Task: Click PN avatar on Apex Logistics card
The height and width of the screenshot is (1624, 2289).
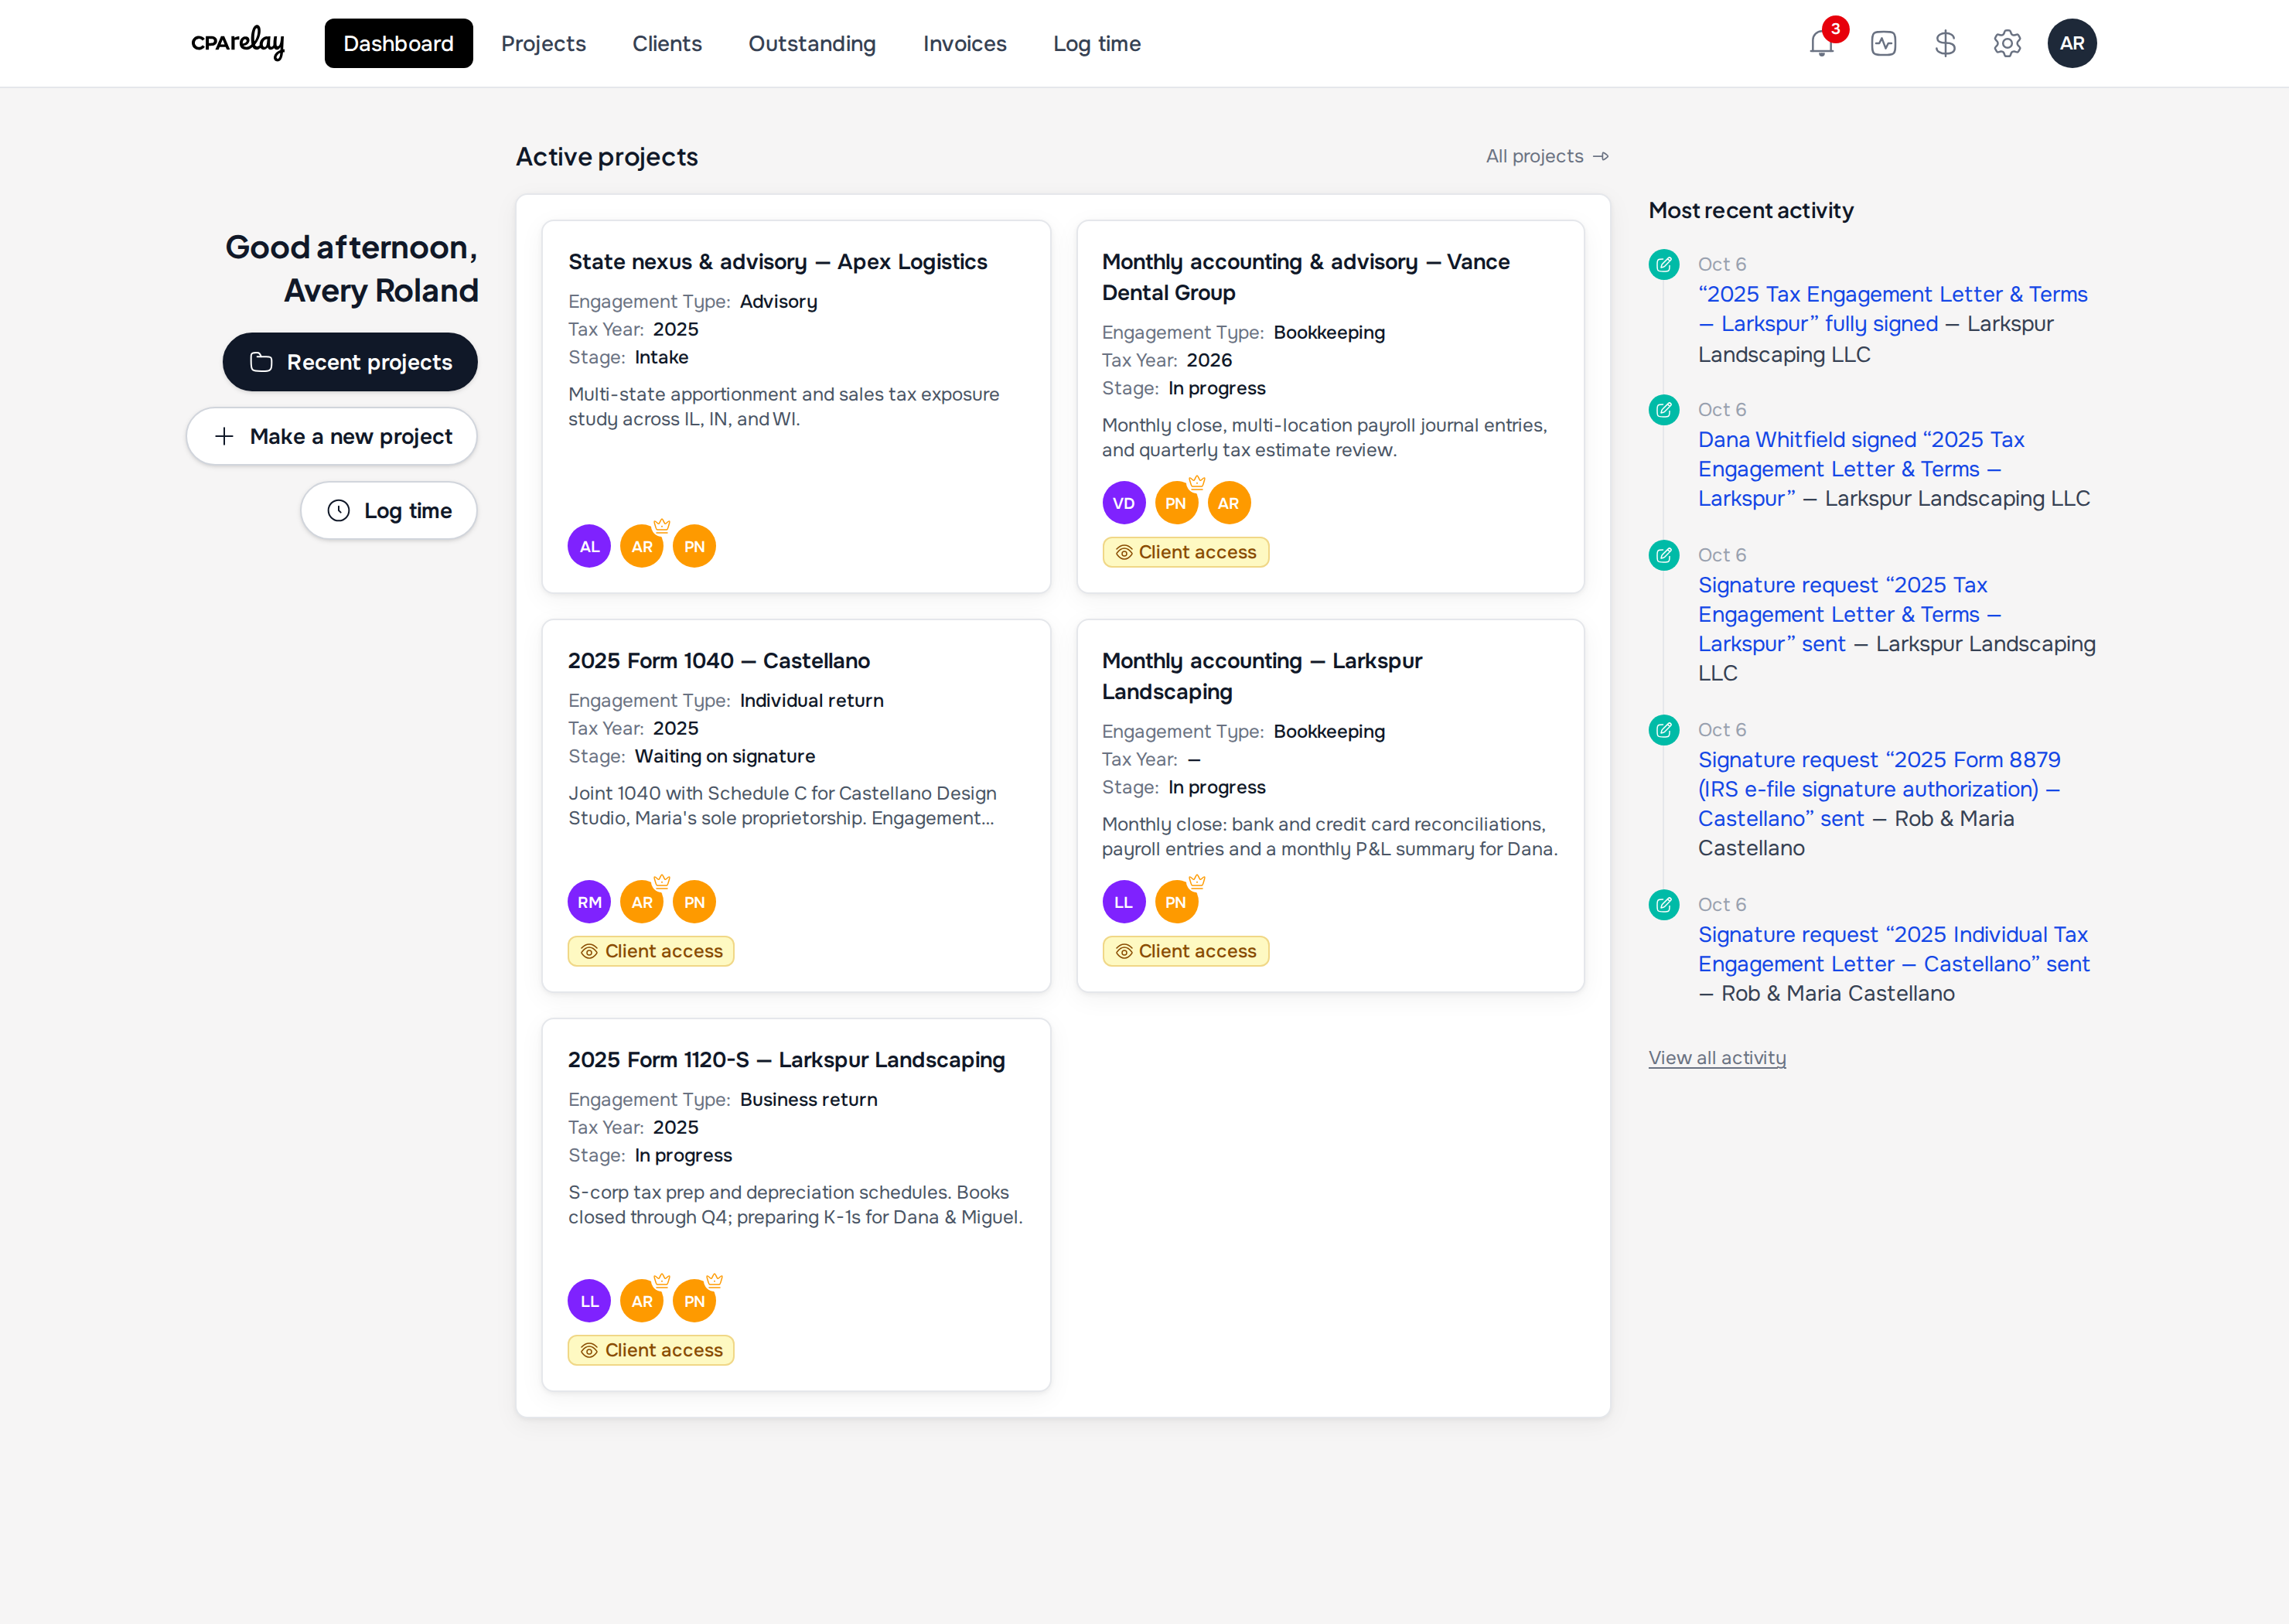Action: point(694,546)
